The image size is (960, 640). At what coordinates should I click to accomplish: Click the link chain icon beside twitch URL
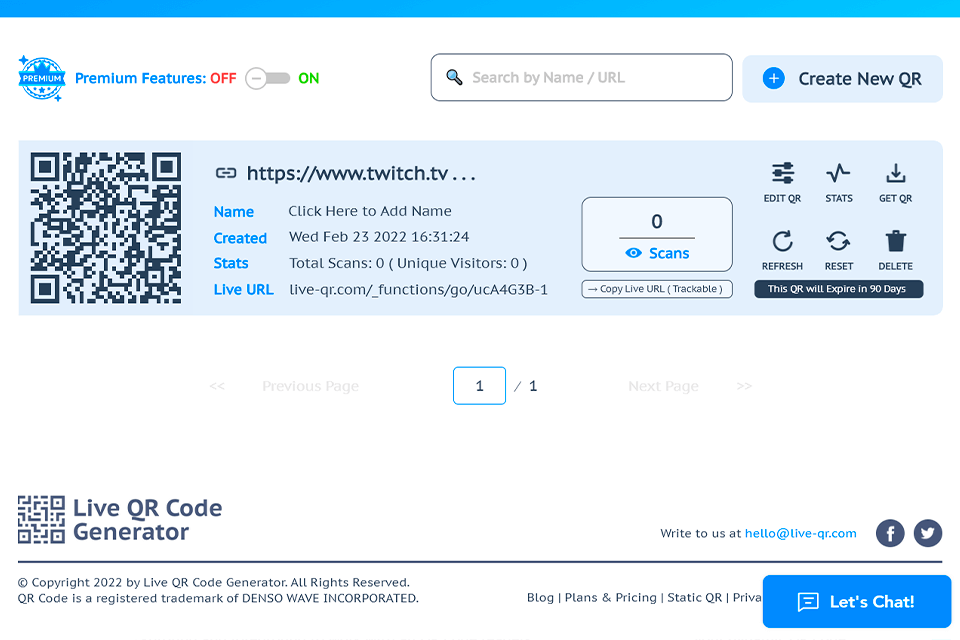[226, 173]
